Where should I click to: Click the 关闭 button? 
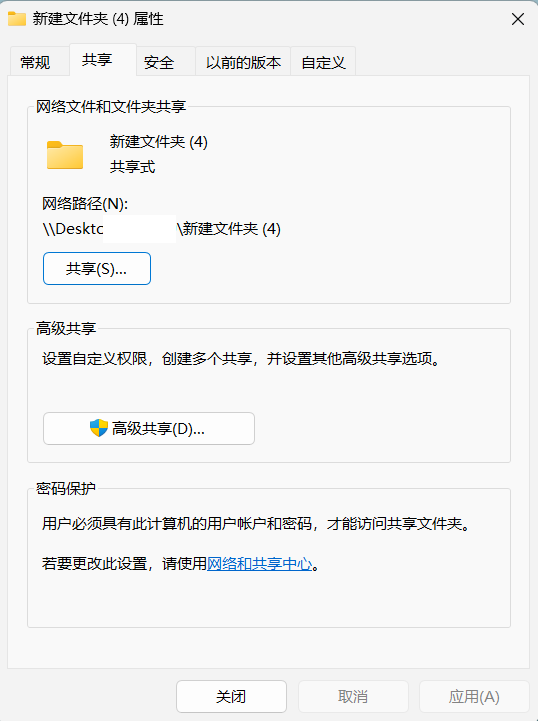click(231, 697)
